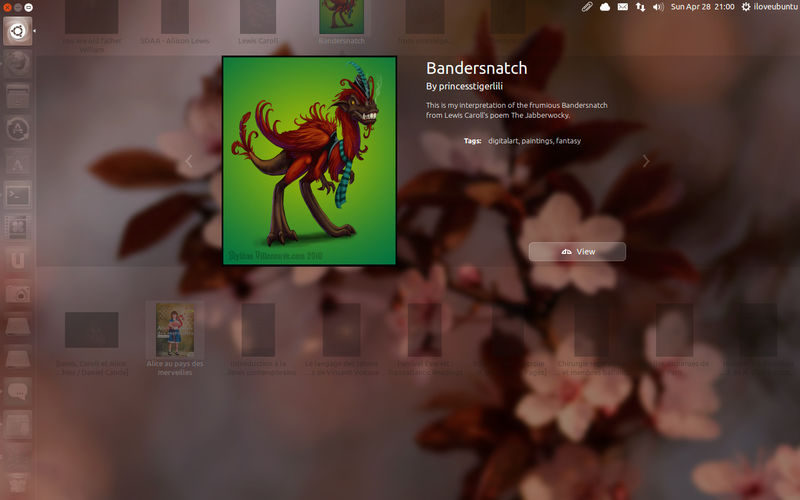Close the Dash with the orange close button

(x=7, y=7)
